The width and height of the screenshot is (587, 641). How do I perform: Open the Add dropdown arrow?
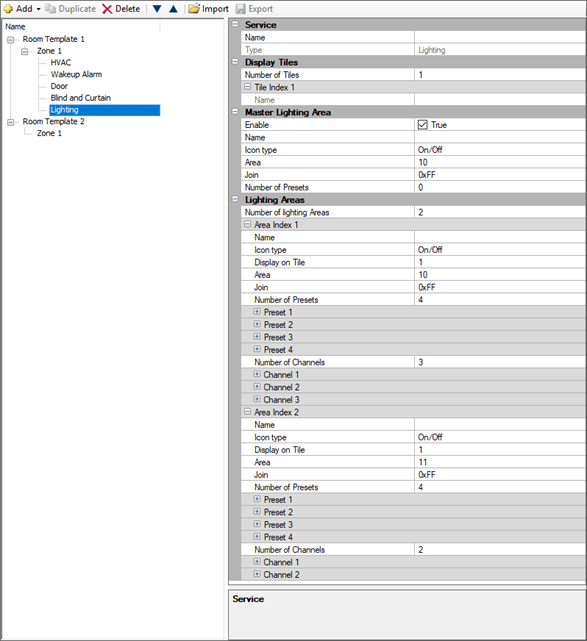[x=38, y=9]
